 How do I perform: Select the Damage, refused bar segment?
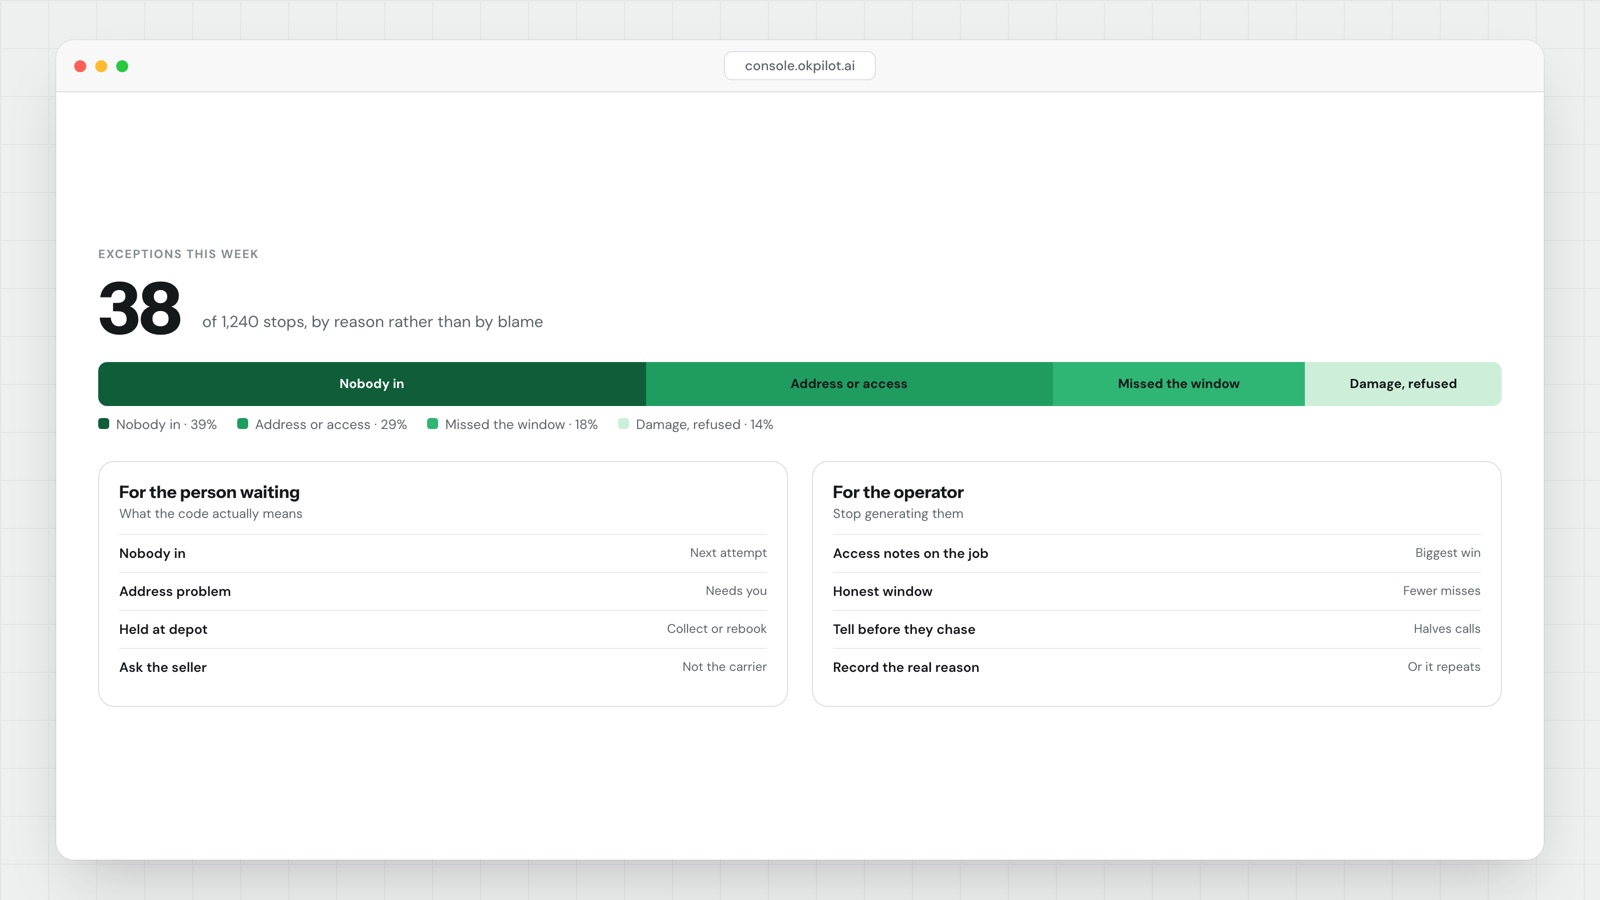pyautogui.click(x=1403, y=384)
